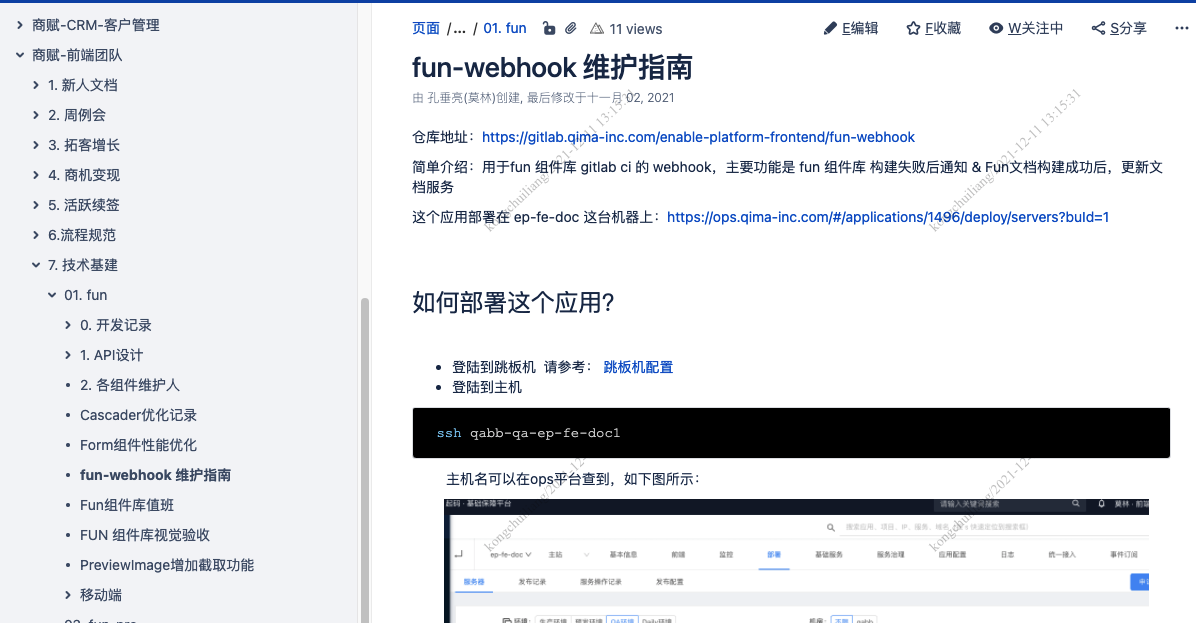1196x623 pixels.
Task: Click the star favorite icon
Action: click(x=913, y=28)
